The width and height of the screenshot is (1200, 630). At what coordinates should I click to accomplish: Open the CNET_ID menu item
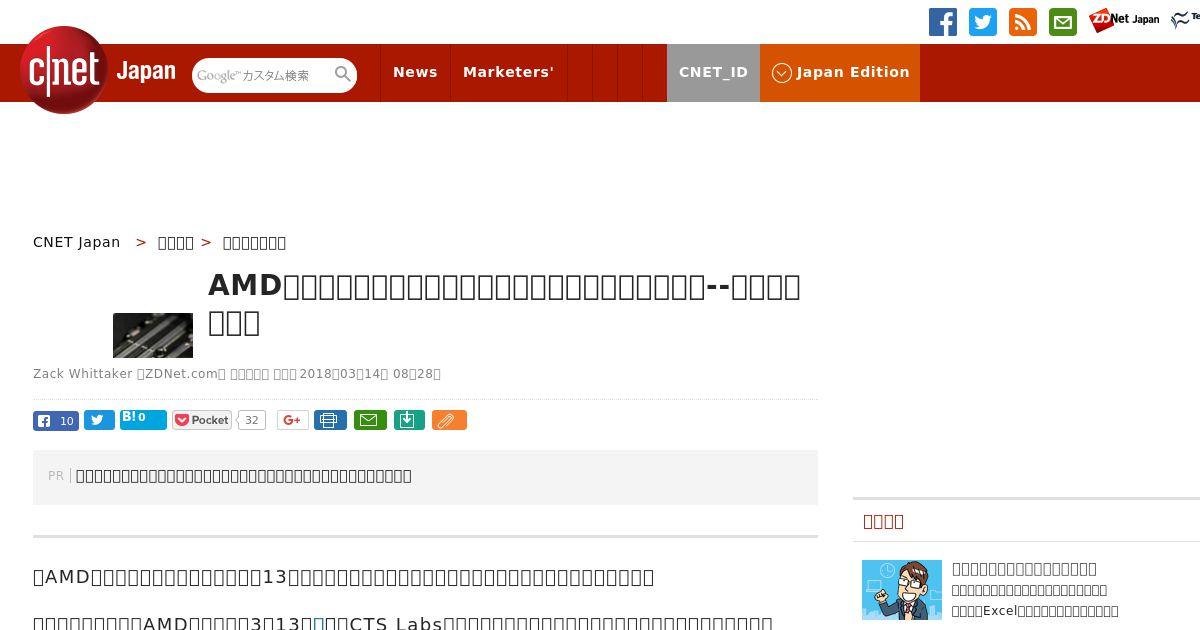coord(713,73)
